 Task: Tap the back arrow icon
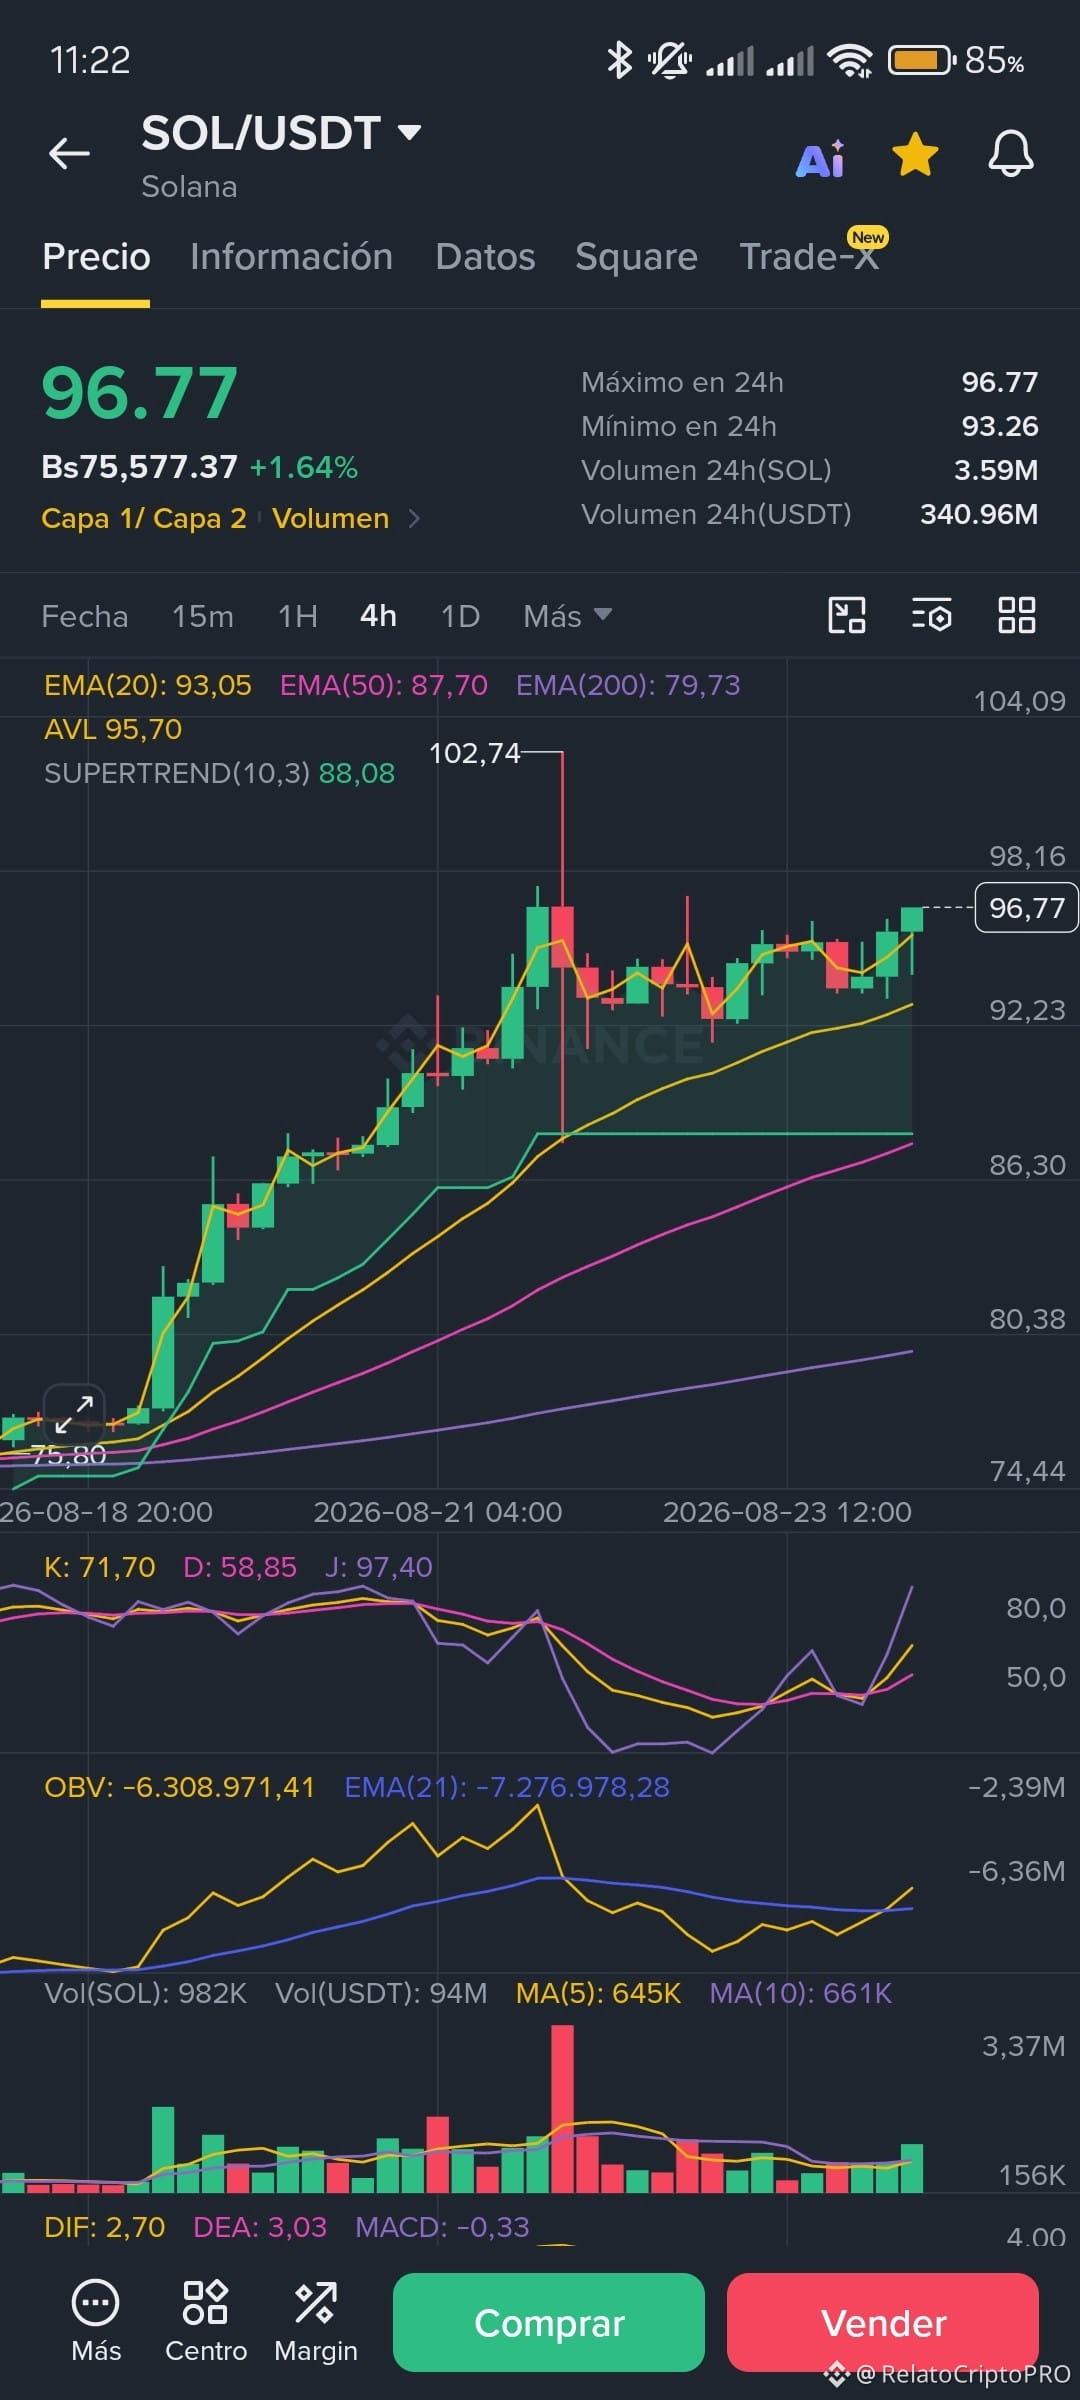[x=69, y=153]
